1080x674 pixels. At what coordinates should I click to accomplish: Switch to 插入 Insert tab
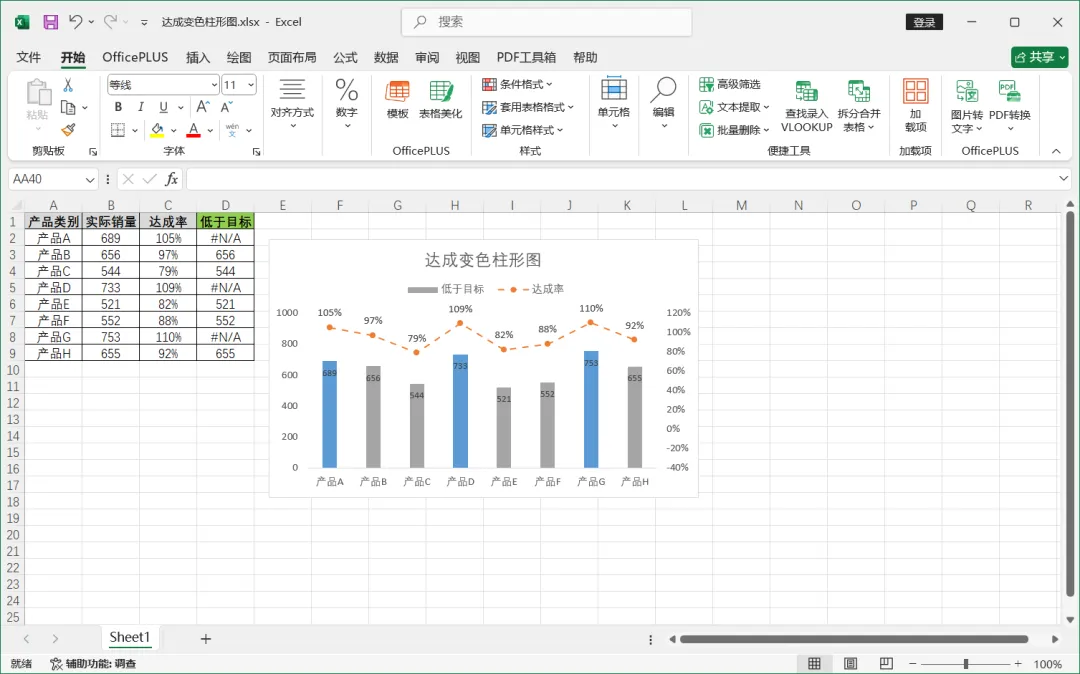point(198,57)
